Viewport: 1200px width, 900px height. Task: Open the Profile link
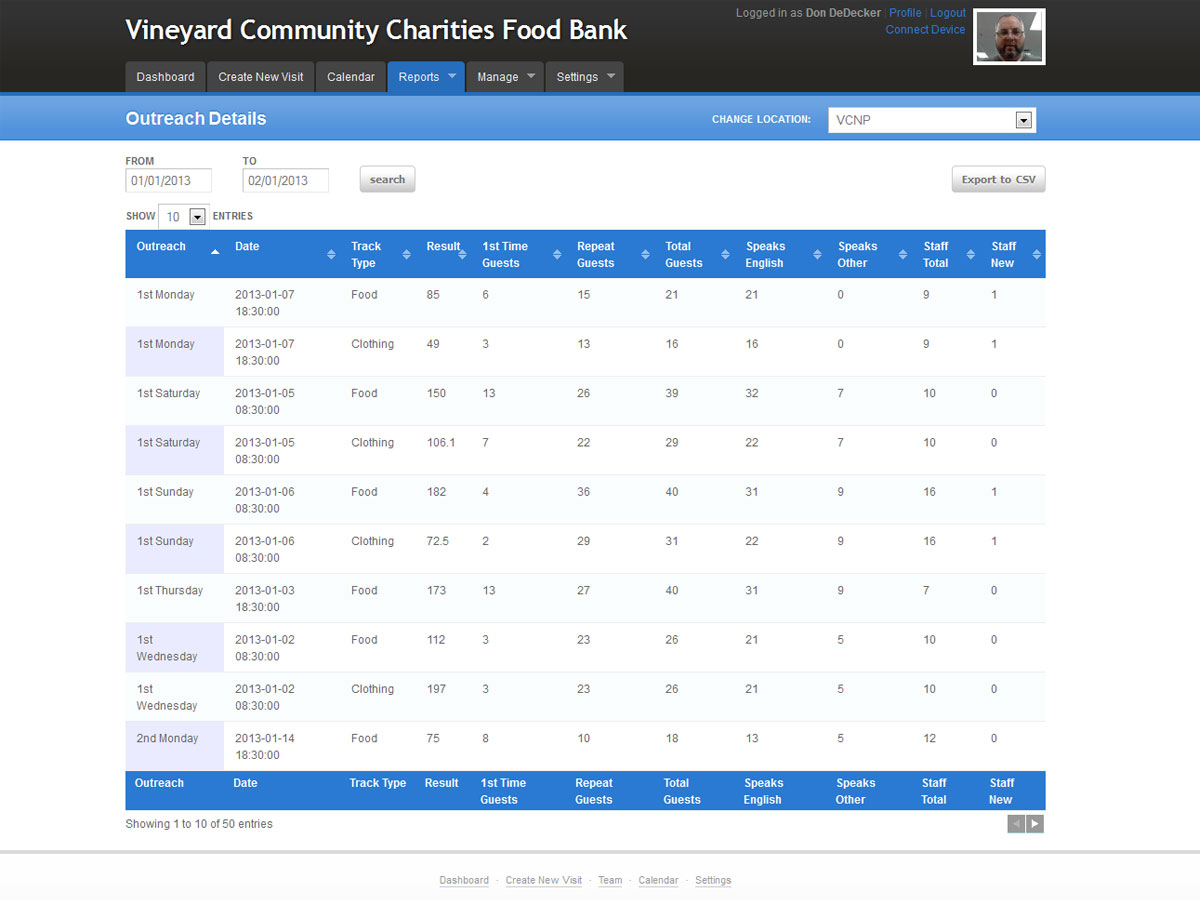[x=905, y=13]
